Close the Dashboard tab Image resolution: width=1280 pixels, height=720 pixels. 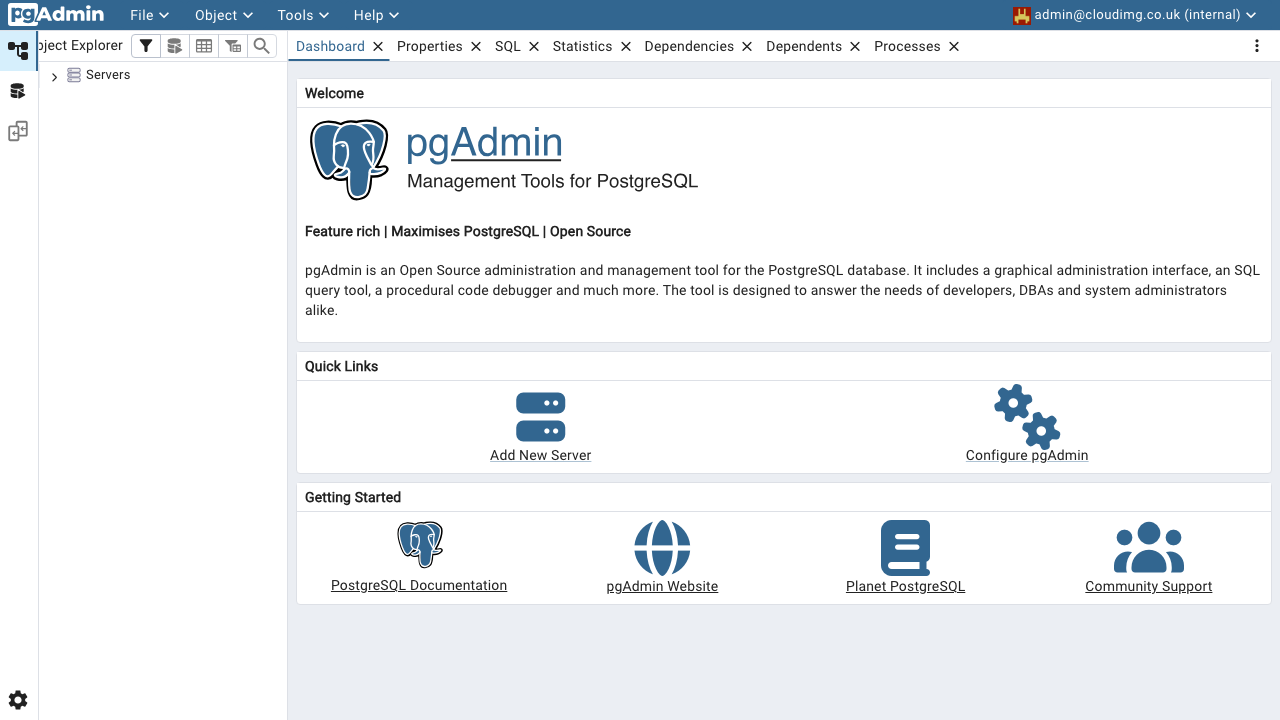[x=378, y=46]
